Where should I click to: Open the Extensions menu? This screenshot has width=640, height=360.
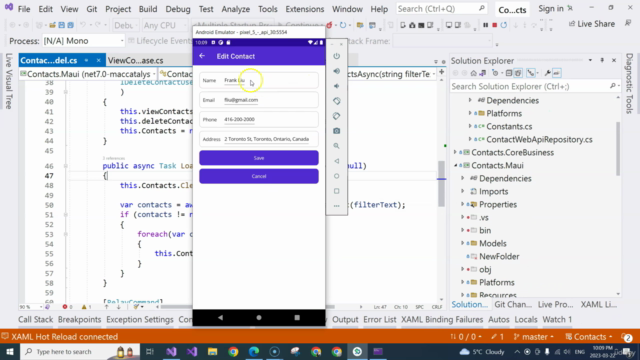304,9
